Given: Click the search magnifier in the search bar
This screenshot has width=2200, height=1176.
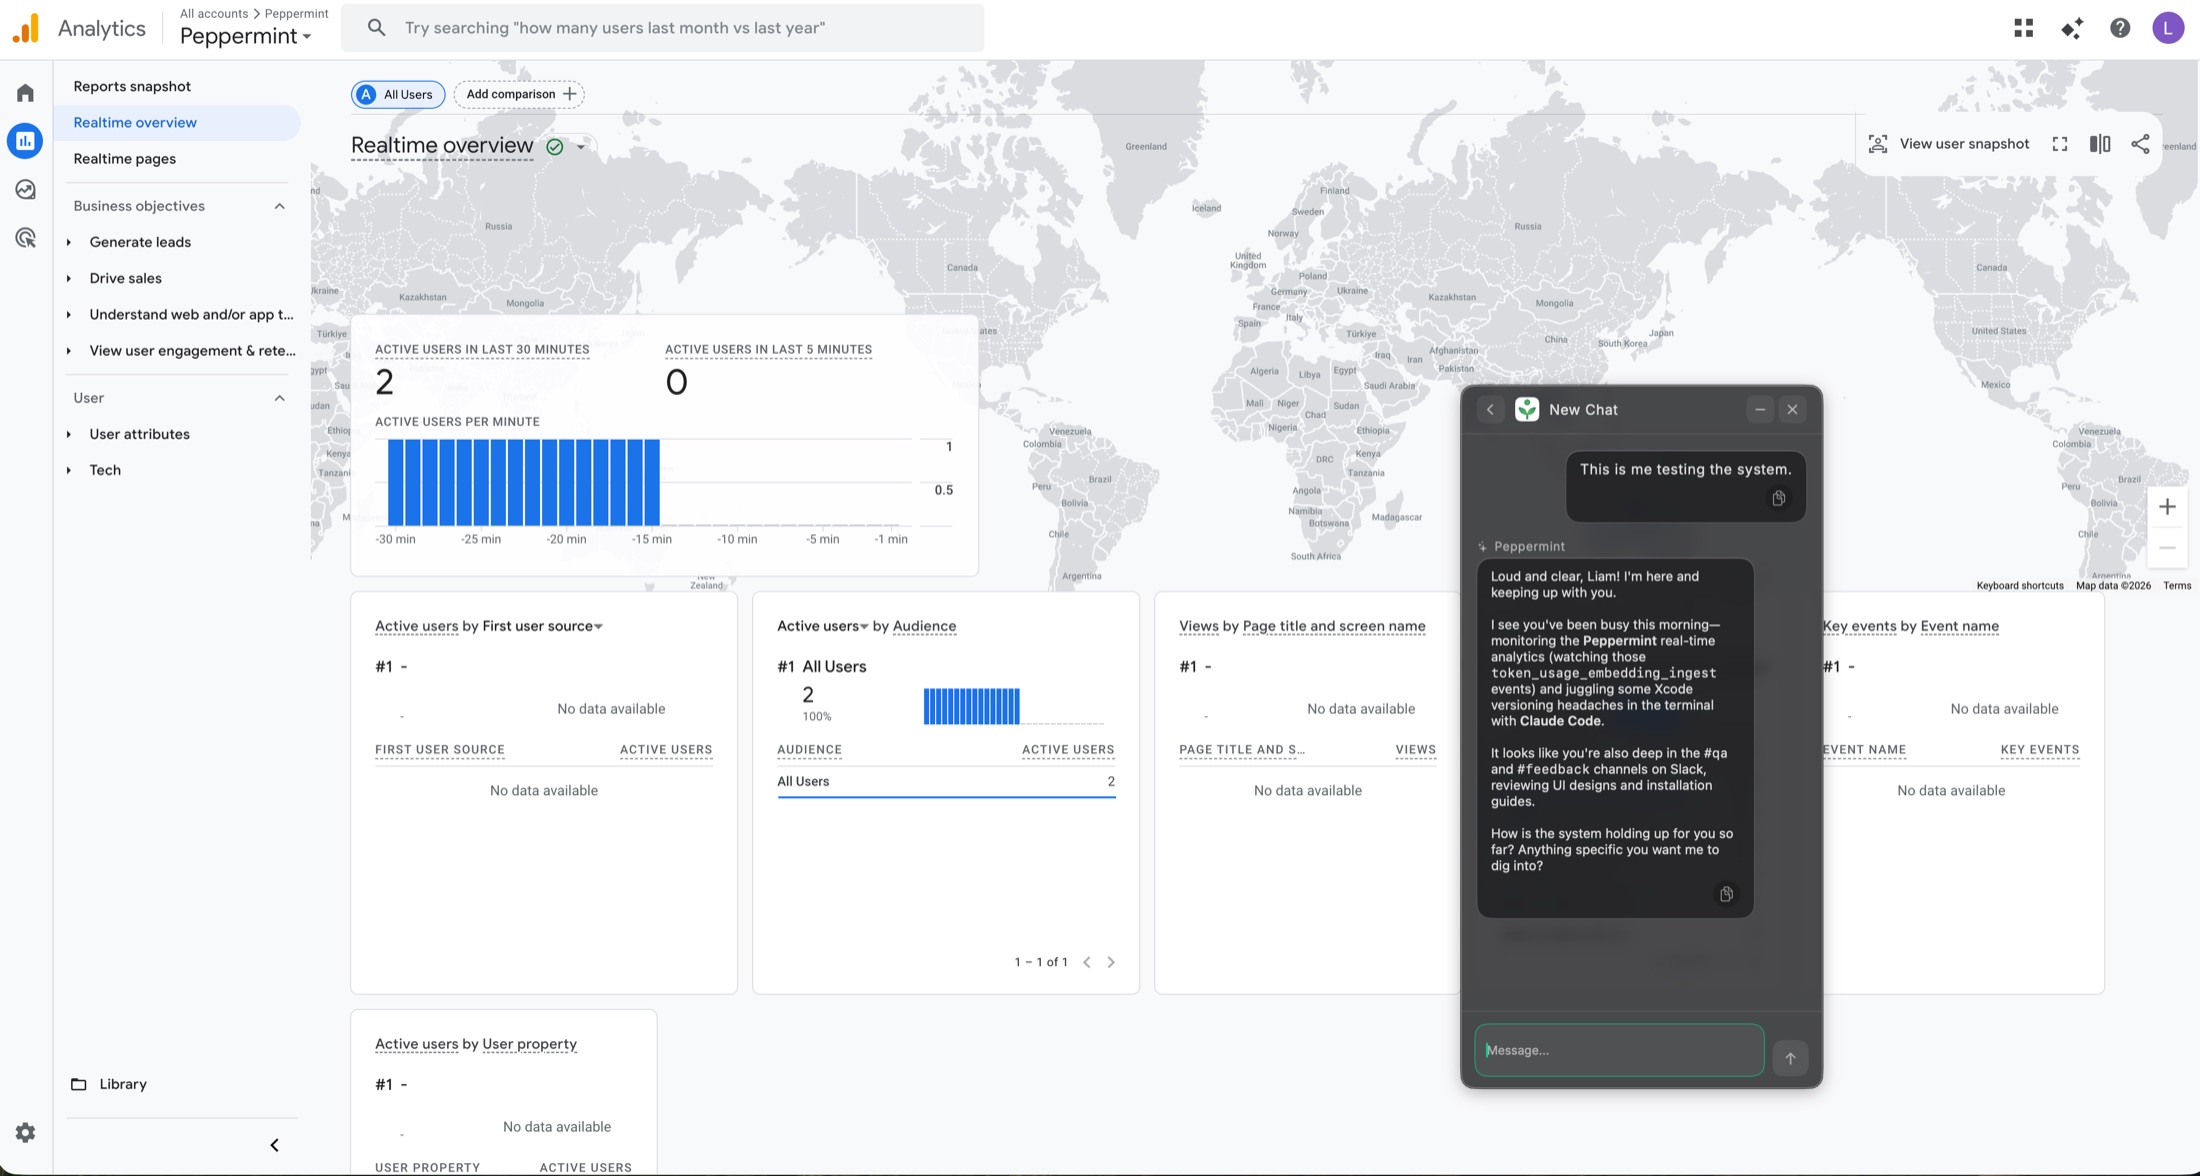Looking at the screenshot, I should point(377,27).
